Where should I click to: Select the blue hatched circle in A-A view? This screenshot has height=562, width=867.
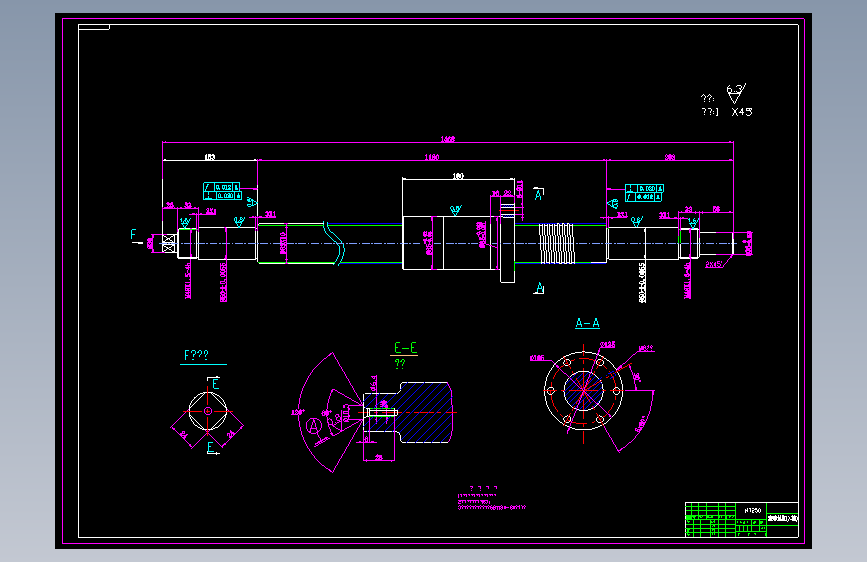(583, 391)
